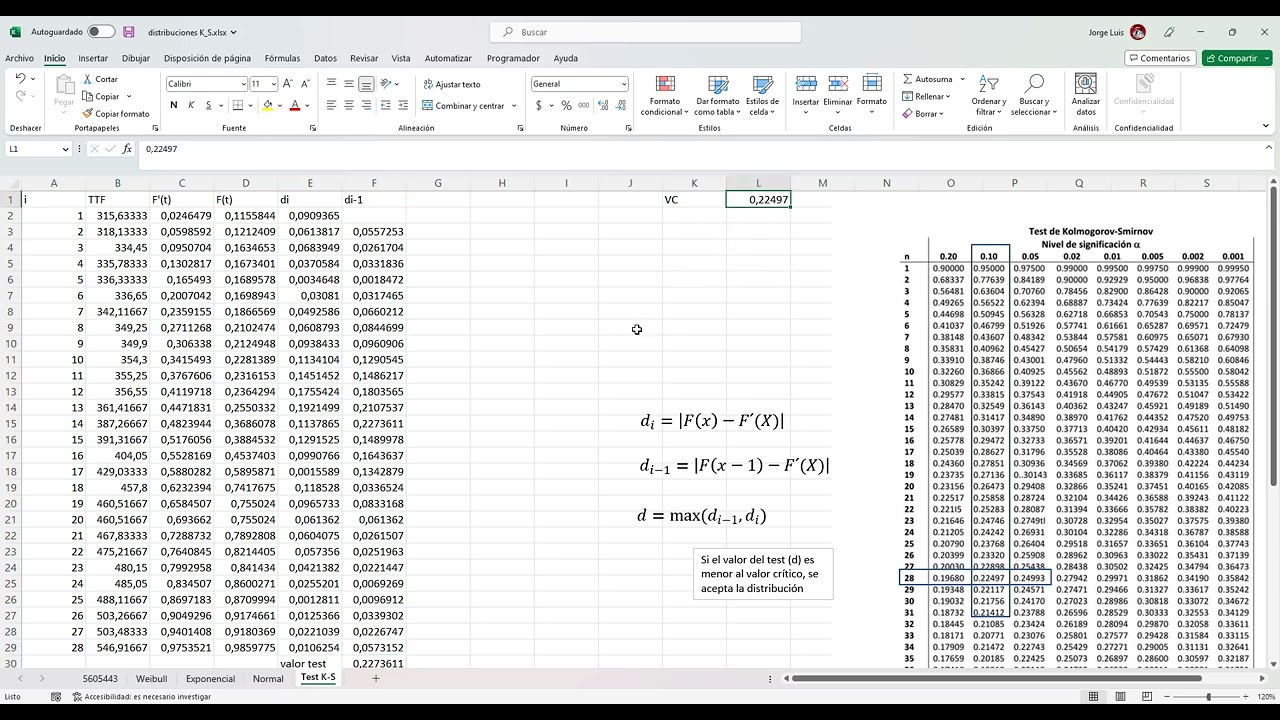This screenshot has width=1280, height=720.
Task: Open the Exponencial sheet tab
Action: coord(211,678)
